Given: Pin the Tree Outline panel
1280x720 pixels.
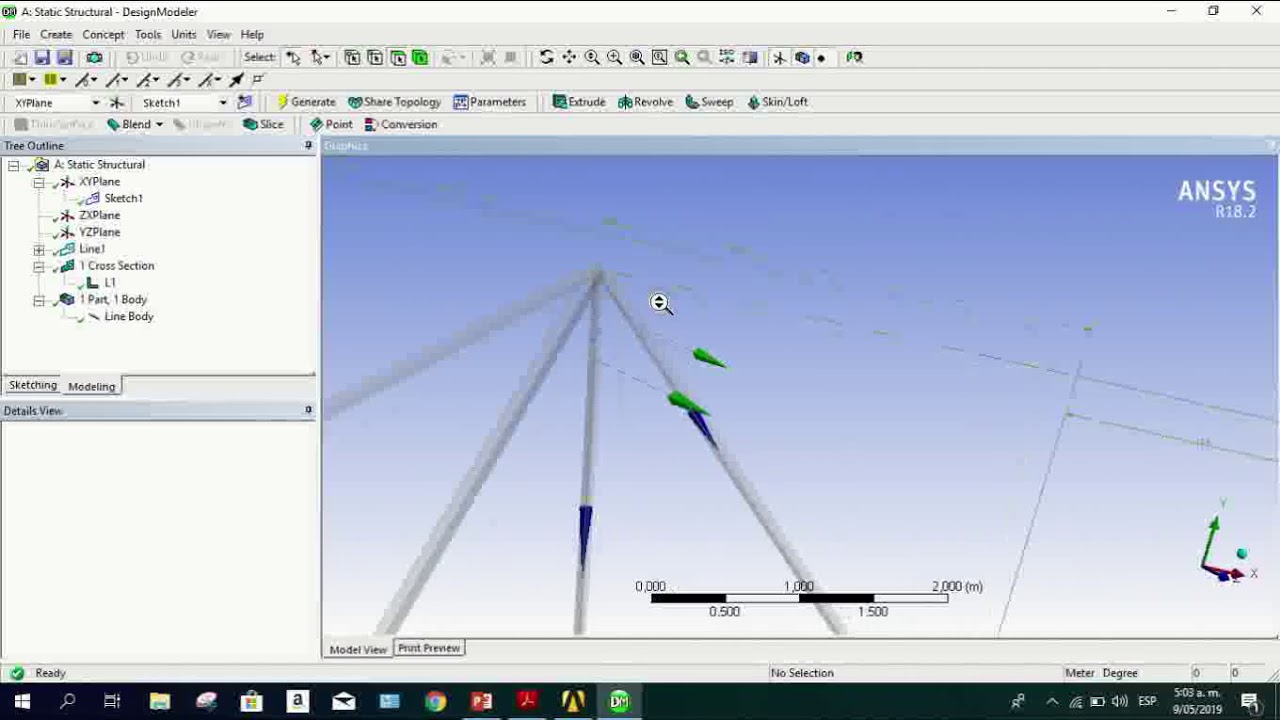Looking at the screenshot, I should pyautogui.click(x=308, y=146).
